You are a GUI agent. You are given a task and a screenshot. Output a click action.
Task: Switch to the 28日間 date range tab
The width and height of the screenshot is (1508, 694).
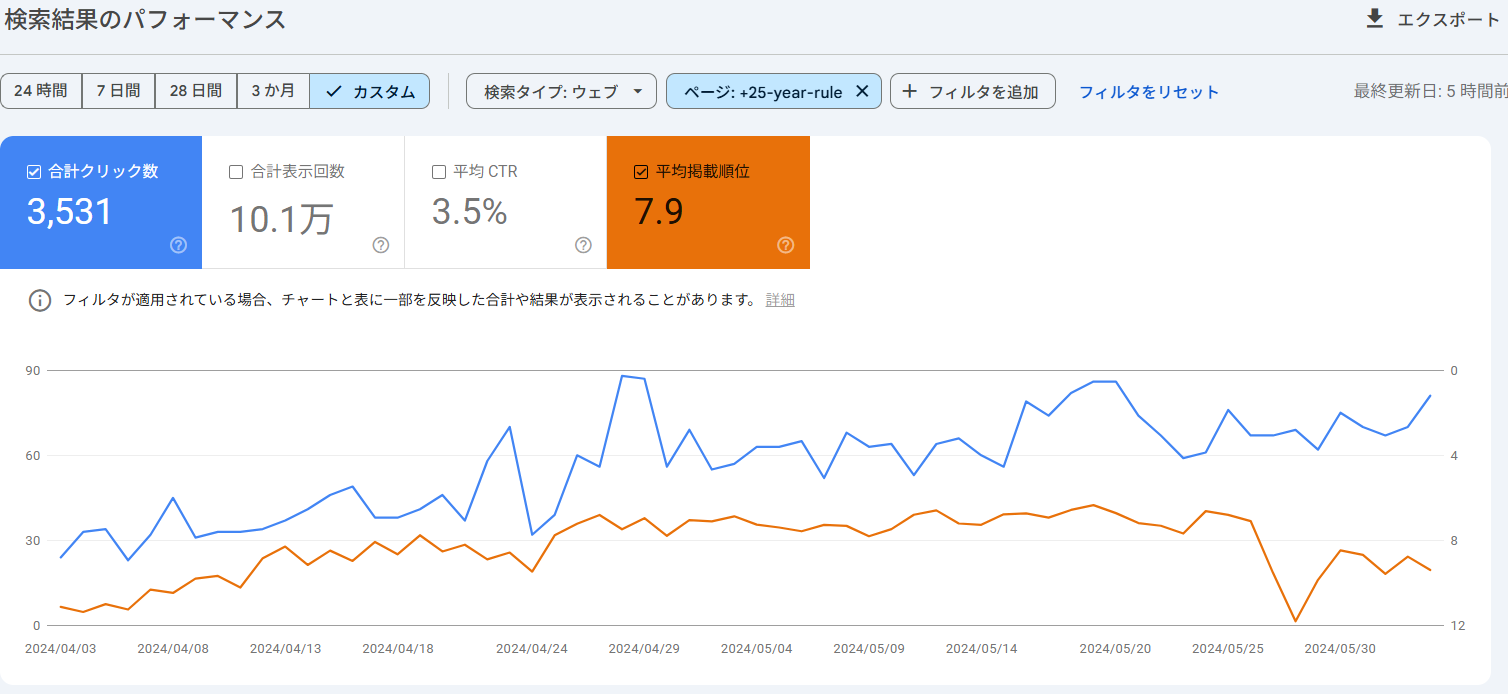[x=195, y=90]
